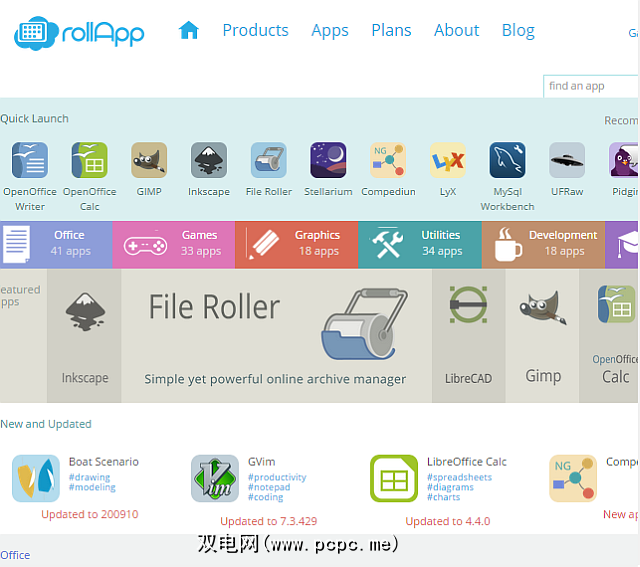Open the LibreOffice Calc app icon
The width and height of the screenshot is (640, 567).
tap(394, 478)
